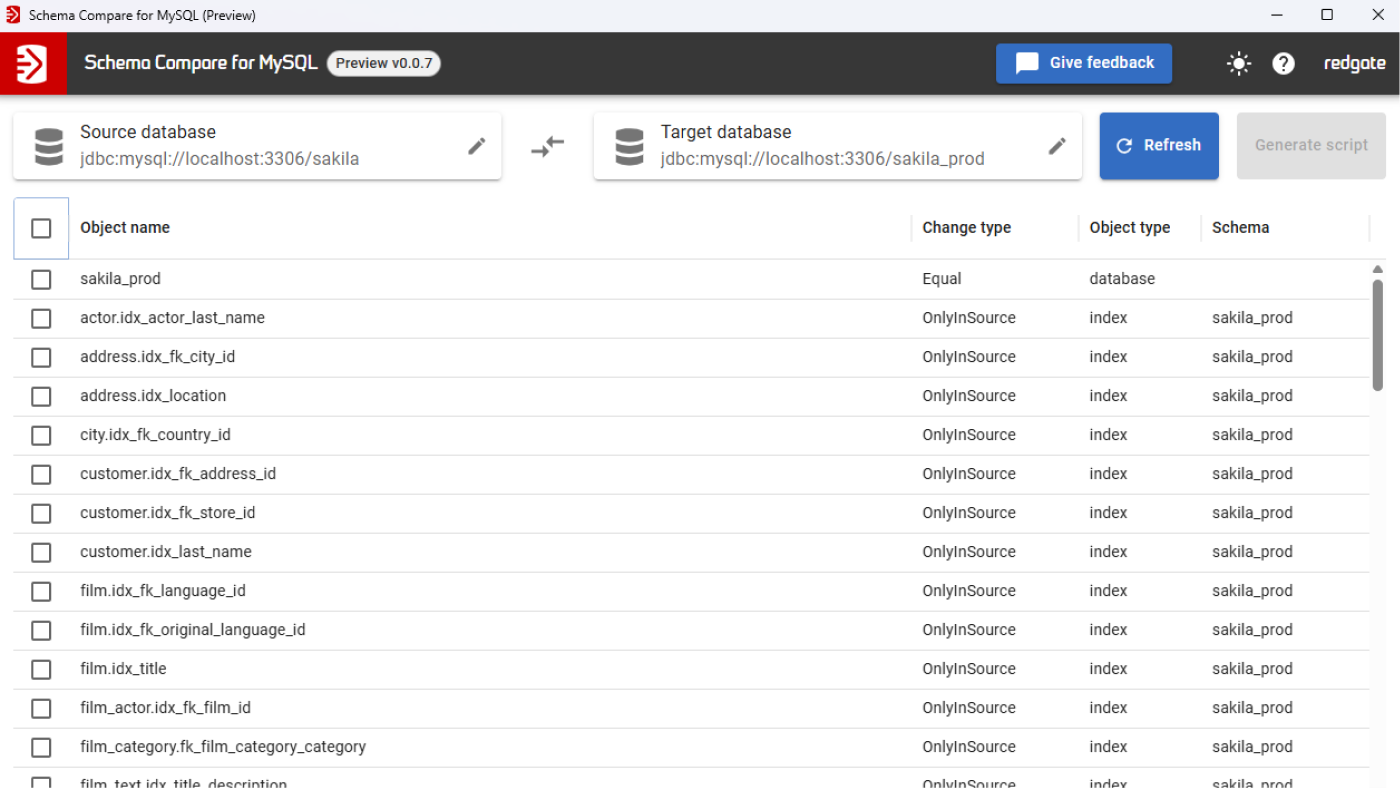Select city.idx_fk_country_id object name
Image resolution: width=1400 pixels, height=788 pixels.
pos(155,435)
